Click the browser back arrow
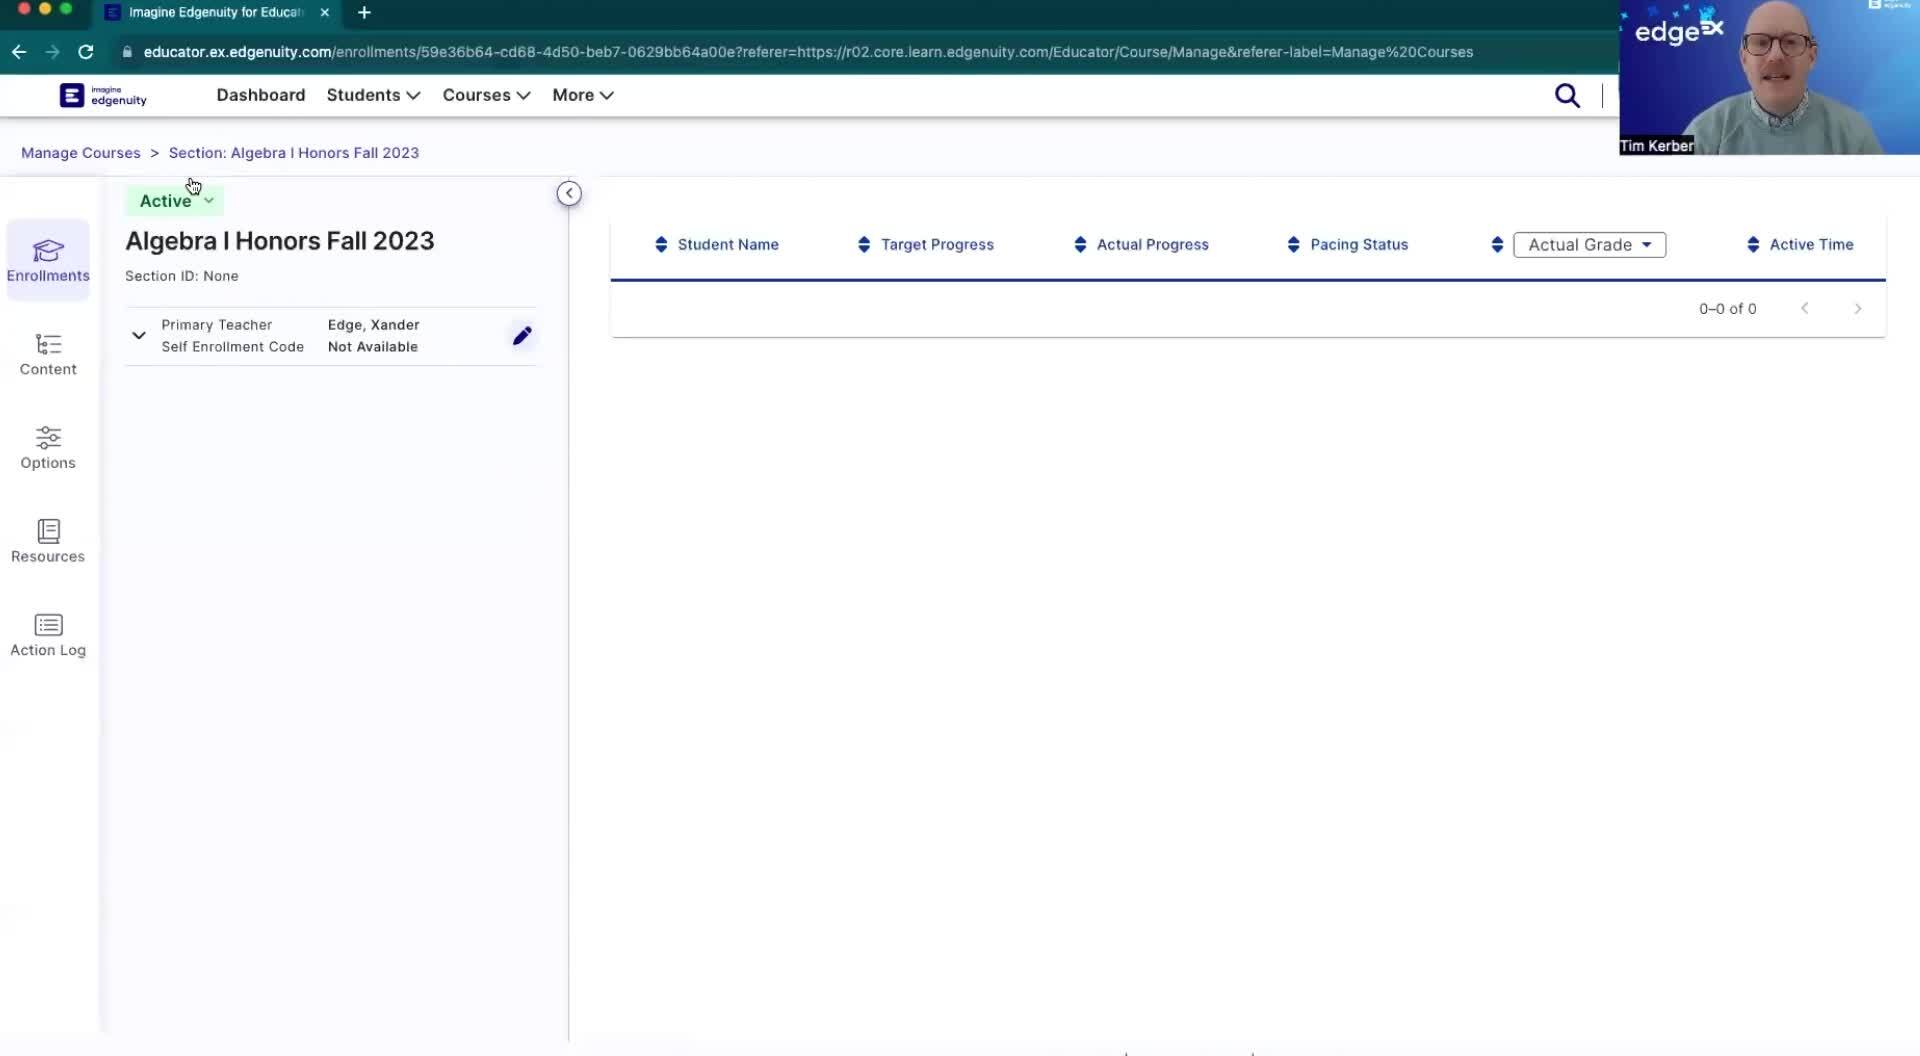The height and width of the screenshot is (1056, 1920). point(19,52)
